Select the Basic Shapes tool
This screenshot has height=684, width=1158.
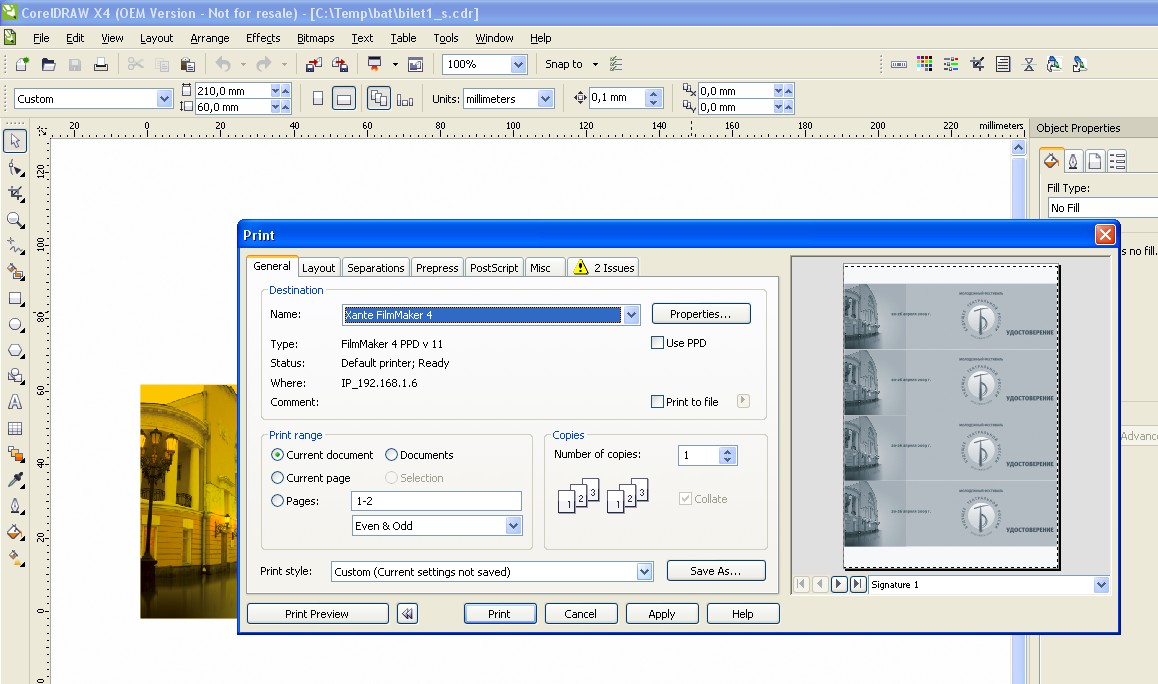15,376
